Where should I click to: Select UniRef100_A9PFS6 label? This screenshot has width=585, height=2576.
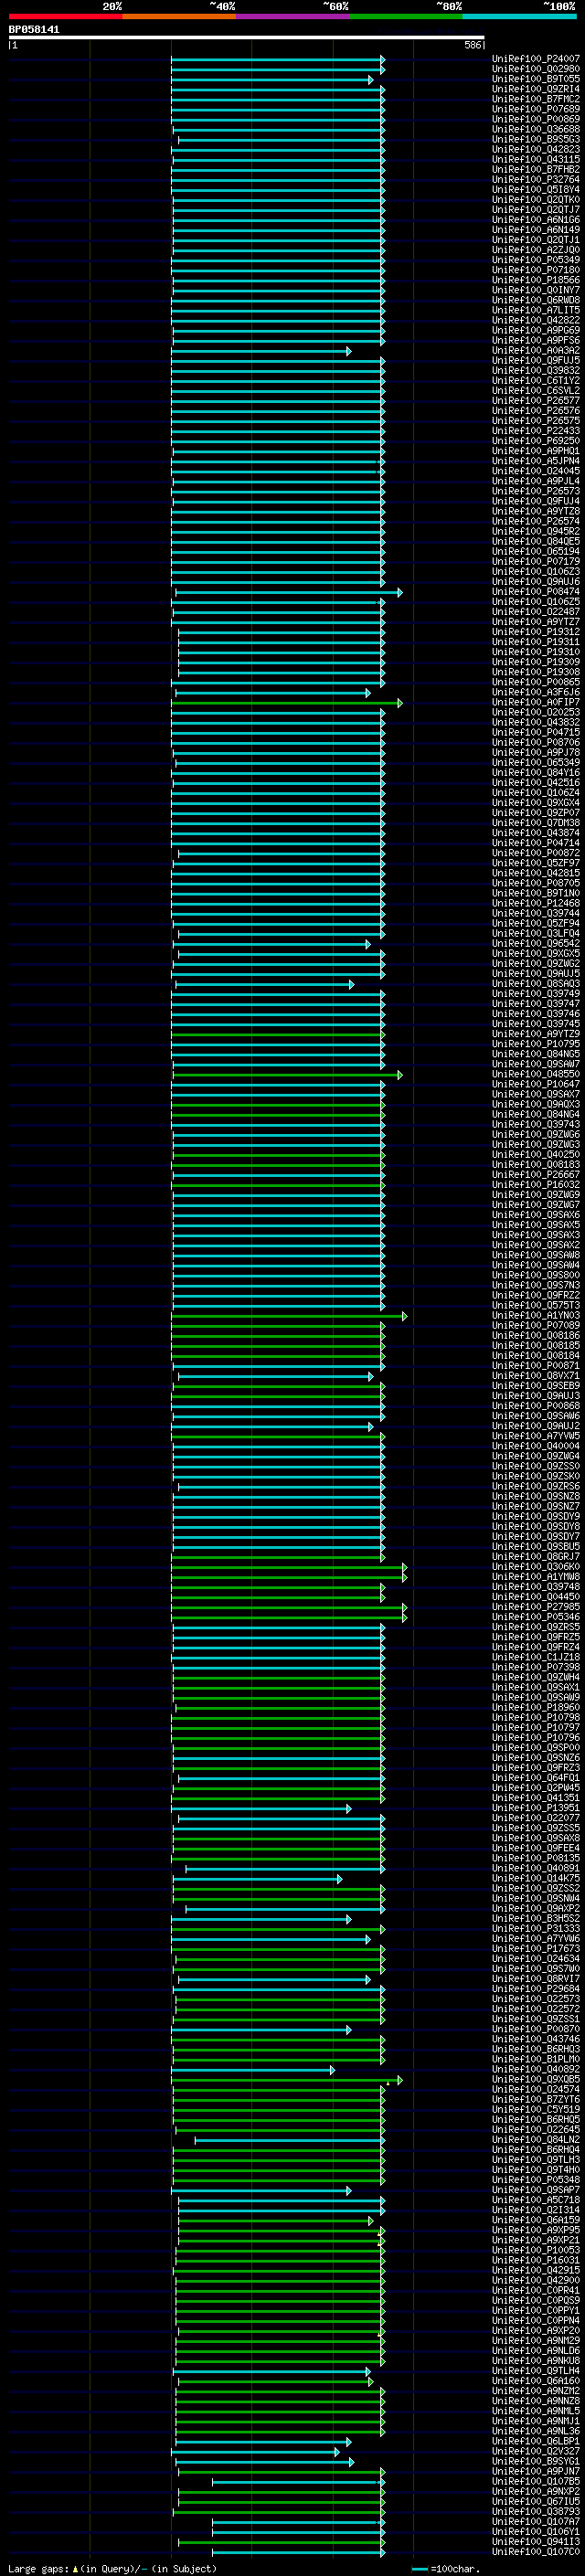click(x=536, y=341)
